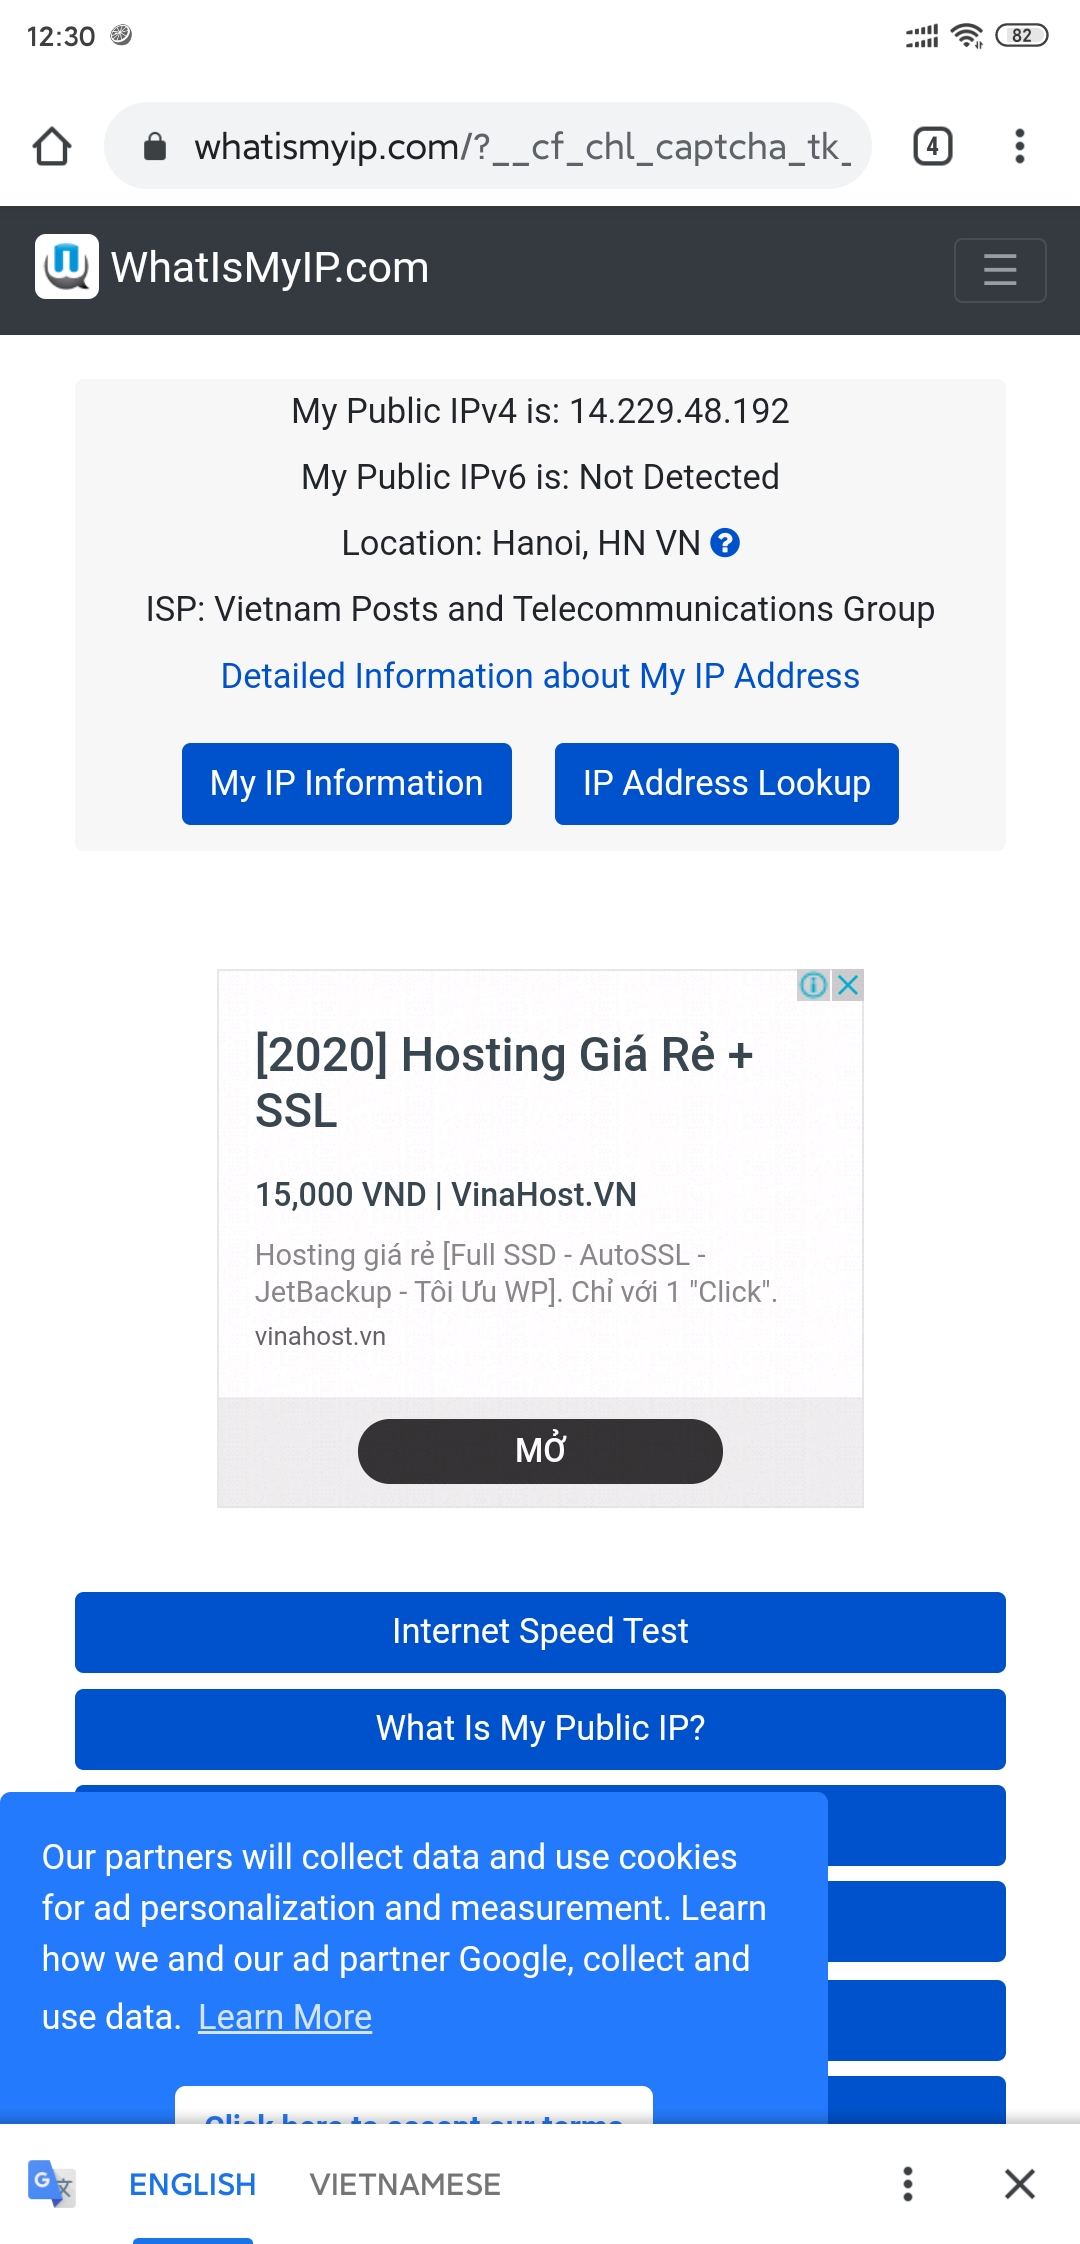Dismiss the translate bar

click(x=1019, y=2184)
